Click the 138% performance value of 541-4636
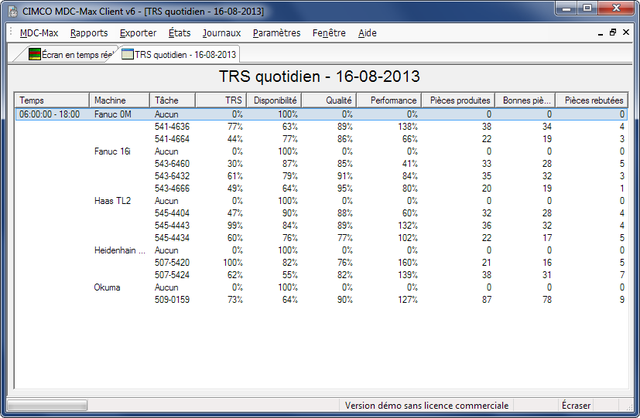 pyautogui.click(x=408, y=127)
